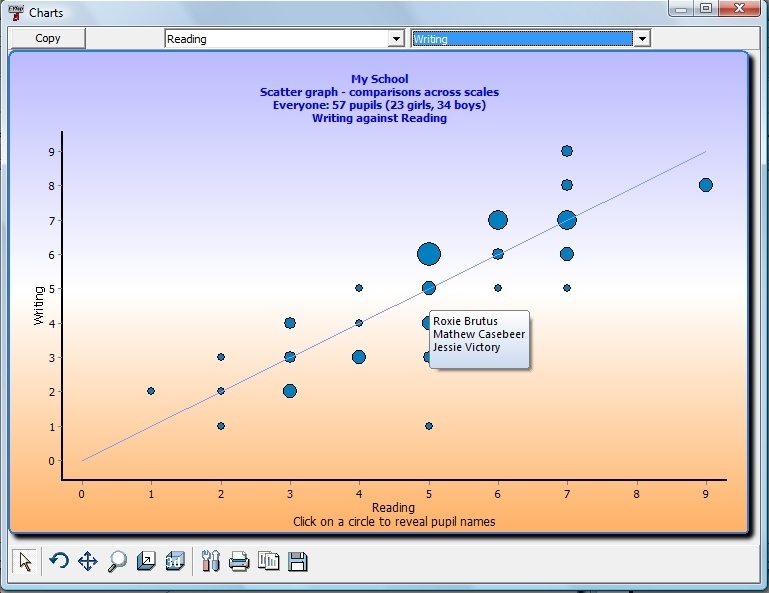
Task: Print the chart with printer icon
Action: pos(239,561)
